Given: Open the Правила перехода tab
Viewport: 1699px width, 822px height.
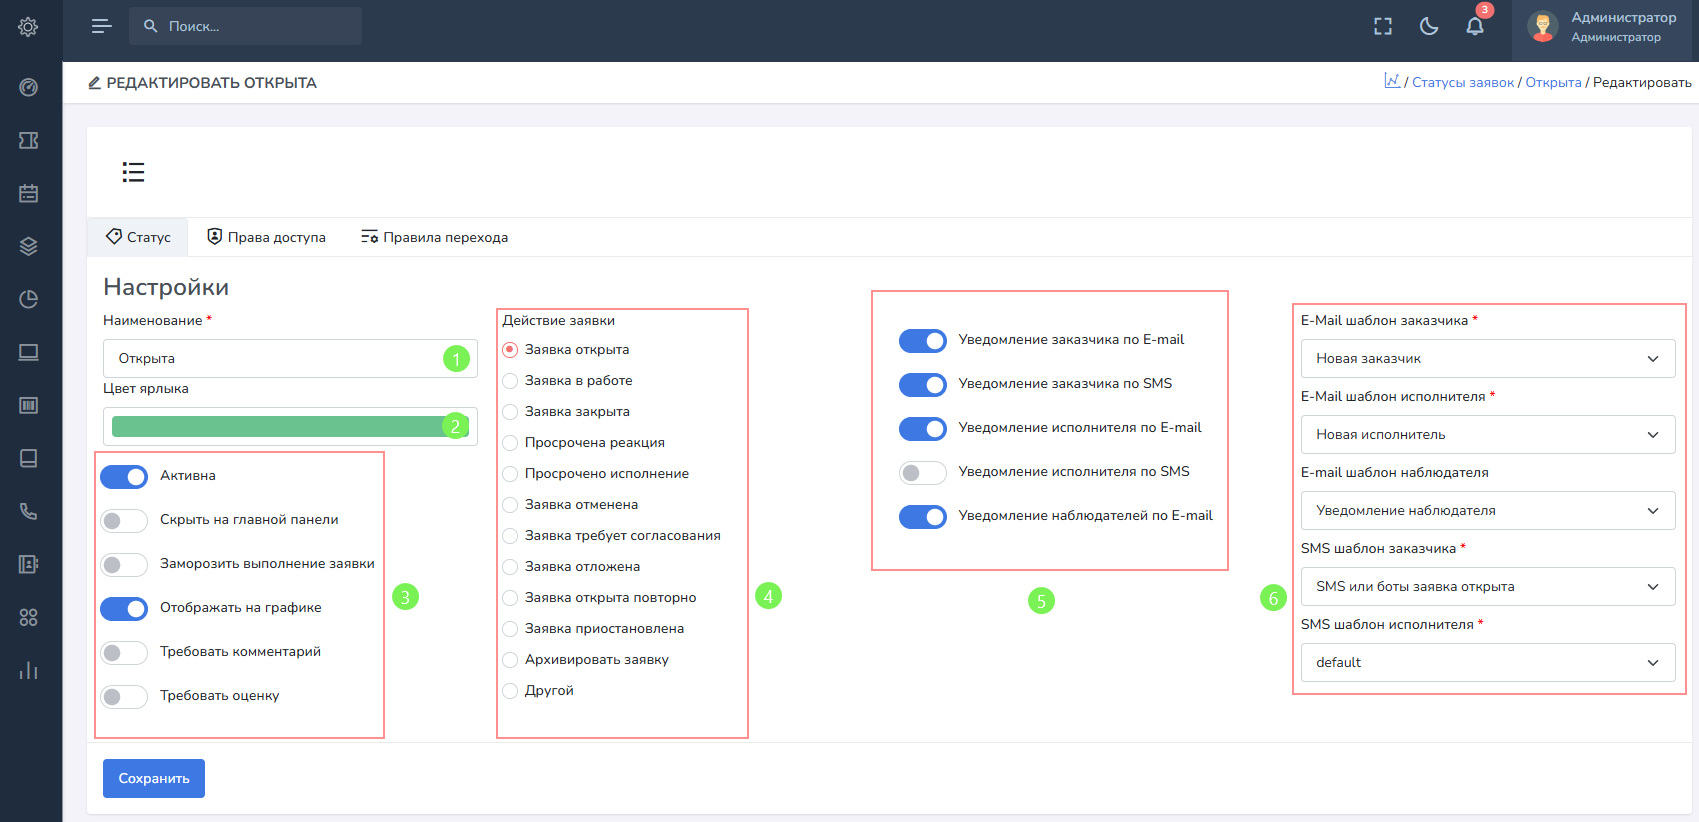Looking at the screenshot, I should click(x=434, y=237).
